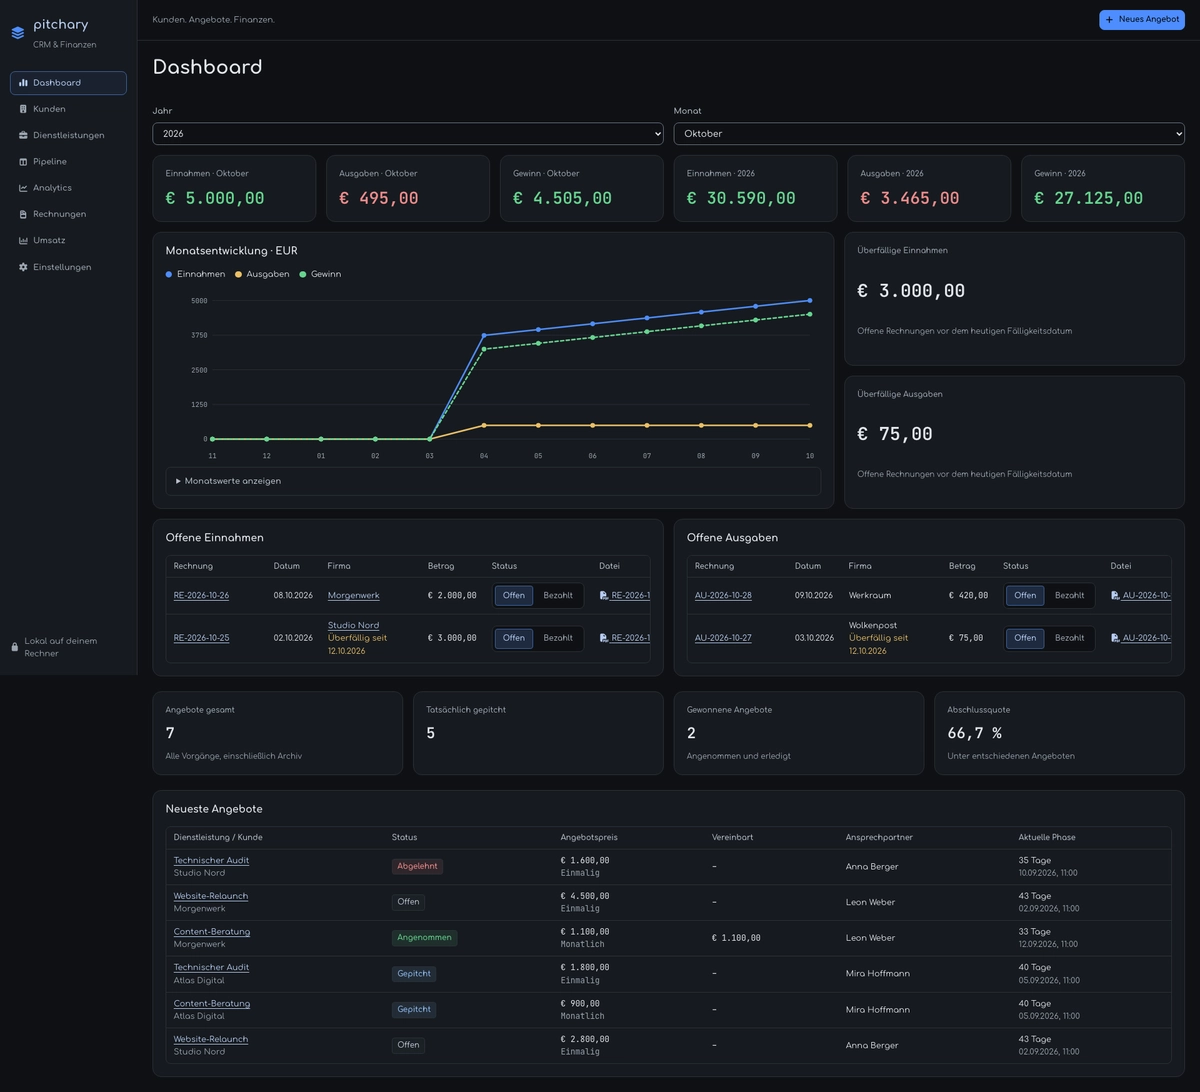Click the Analytics line chart icon

tap(23, 188)
